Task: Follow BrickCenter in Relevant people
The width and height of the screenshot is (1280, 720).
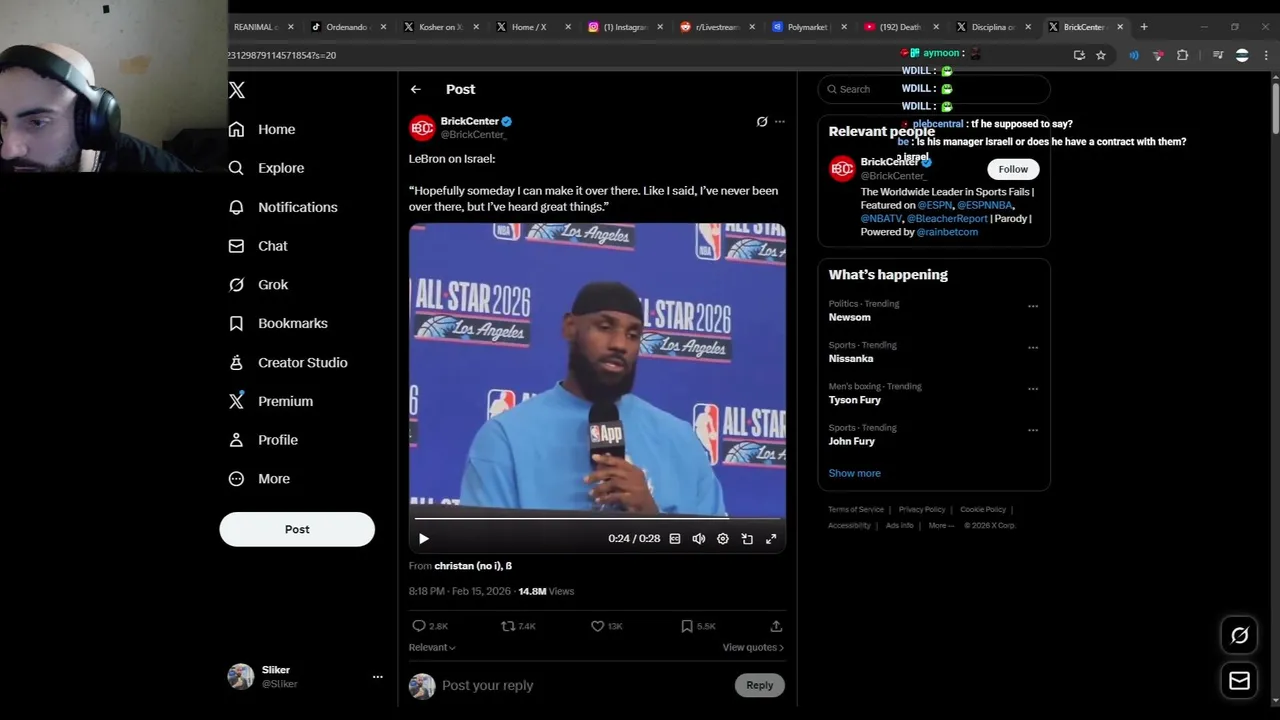Action: pos(1013,169)
